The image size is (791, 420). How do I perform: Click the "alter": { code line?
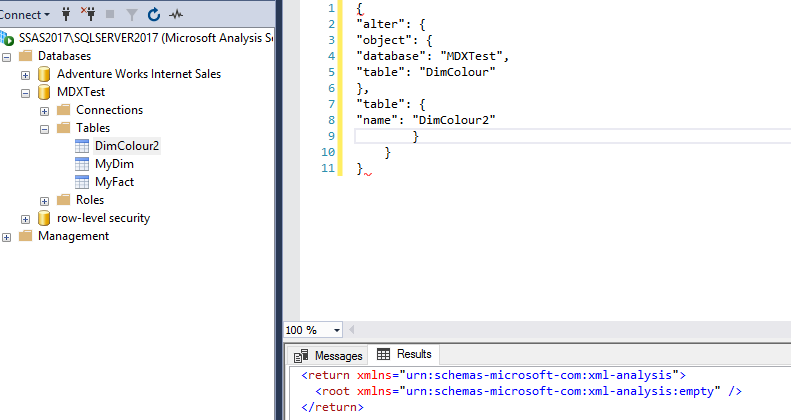(391, 24)
